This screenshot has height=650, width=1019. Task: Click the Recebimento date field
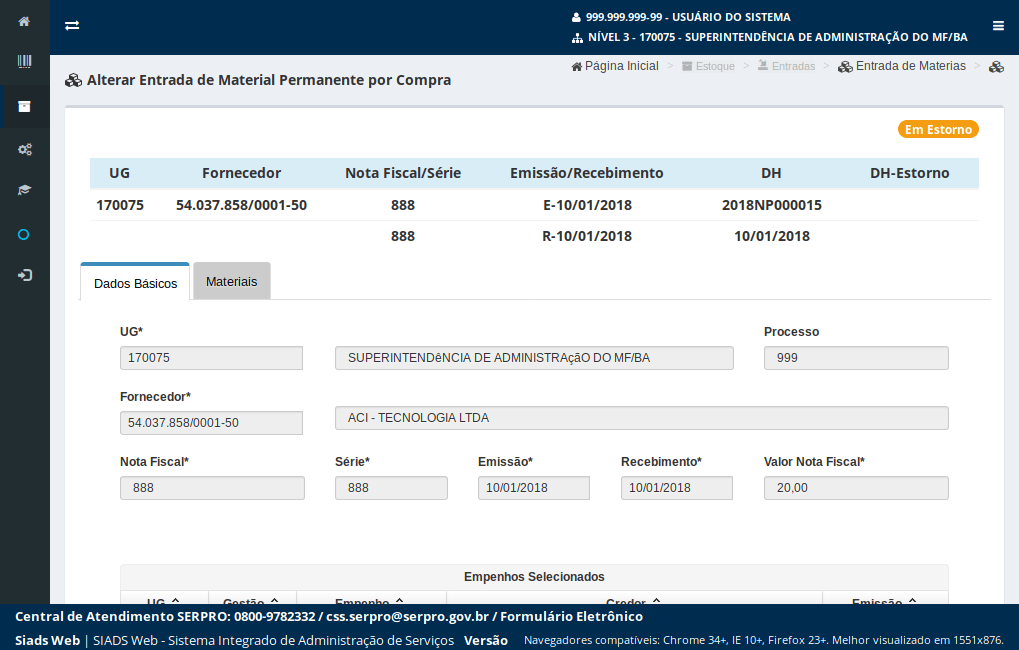pos(677,488)
